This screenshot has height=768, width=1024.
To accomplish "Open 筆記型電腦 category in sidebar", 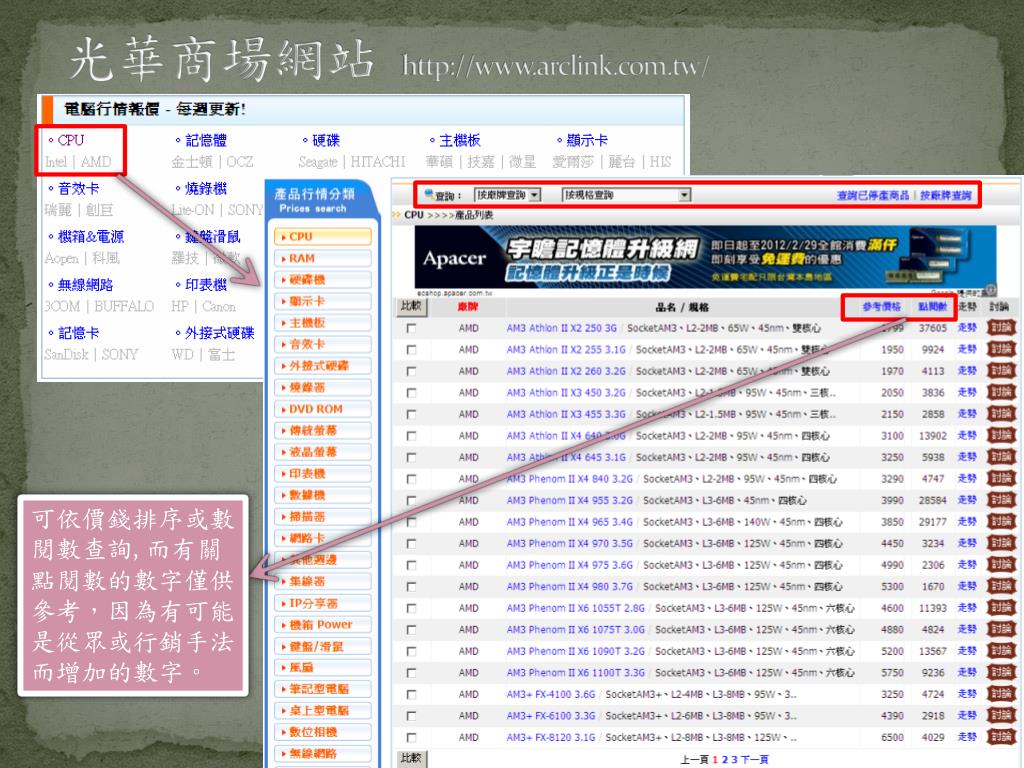I will (x=323, y=689).
